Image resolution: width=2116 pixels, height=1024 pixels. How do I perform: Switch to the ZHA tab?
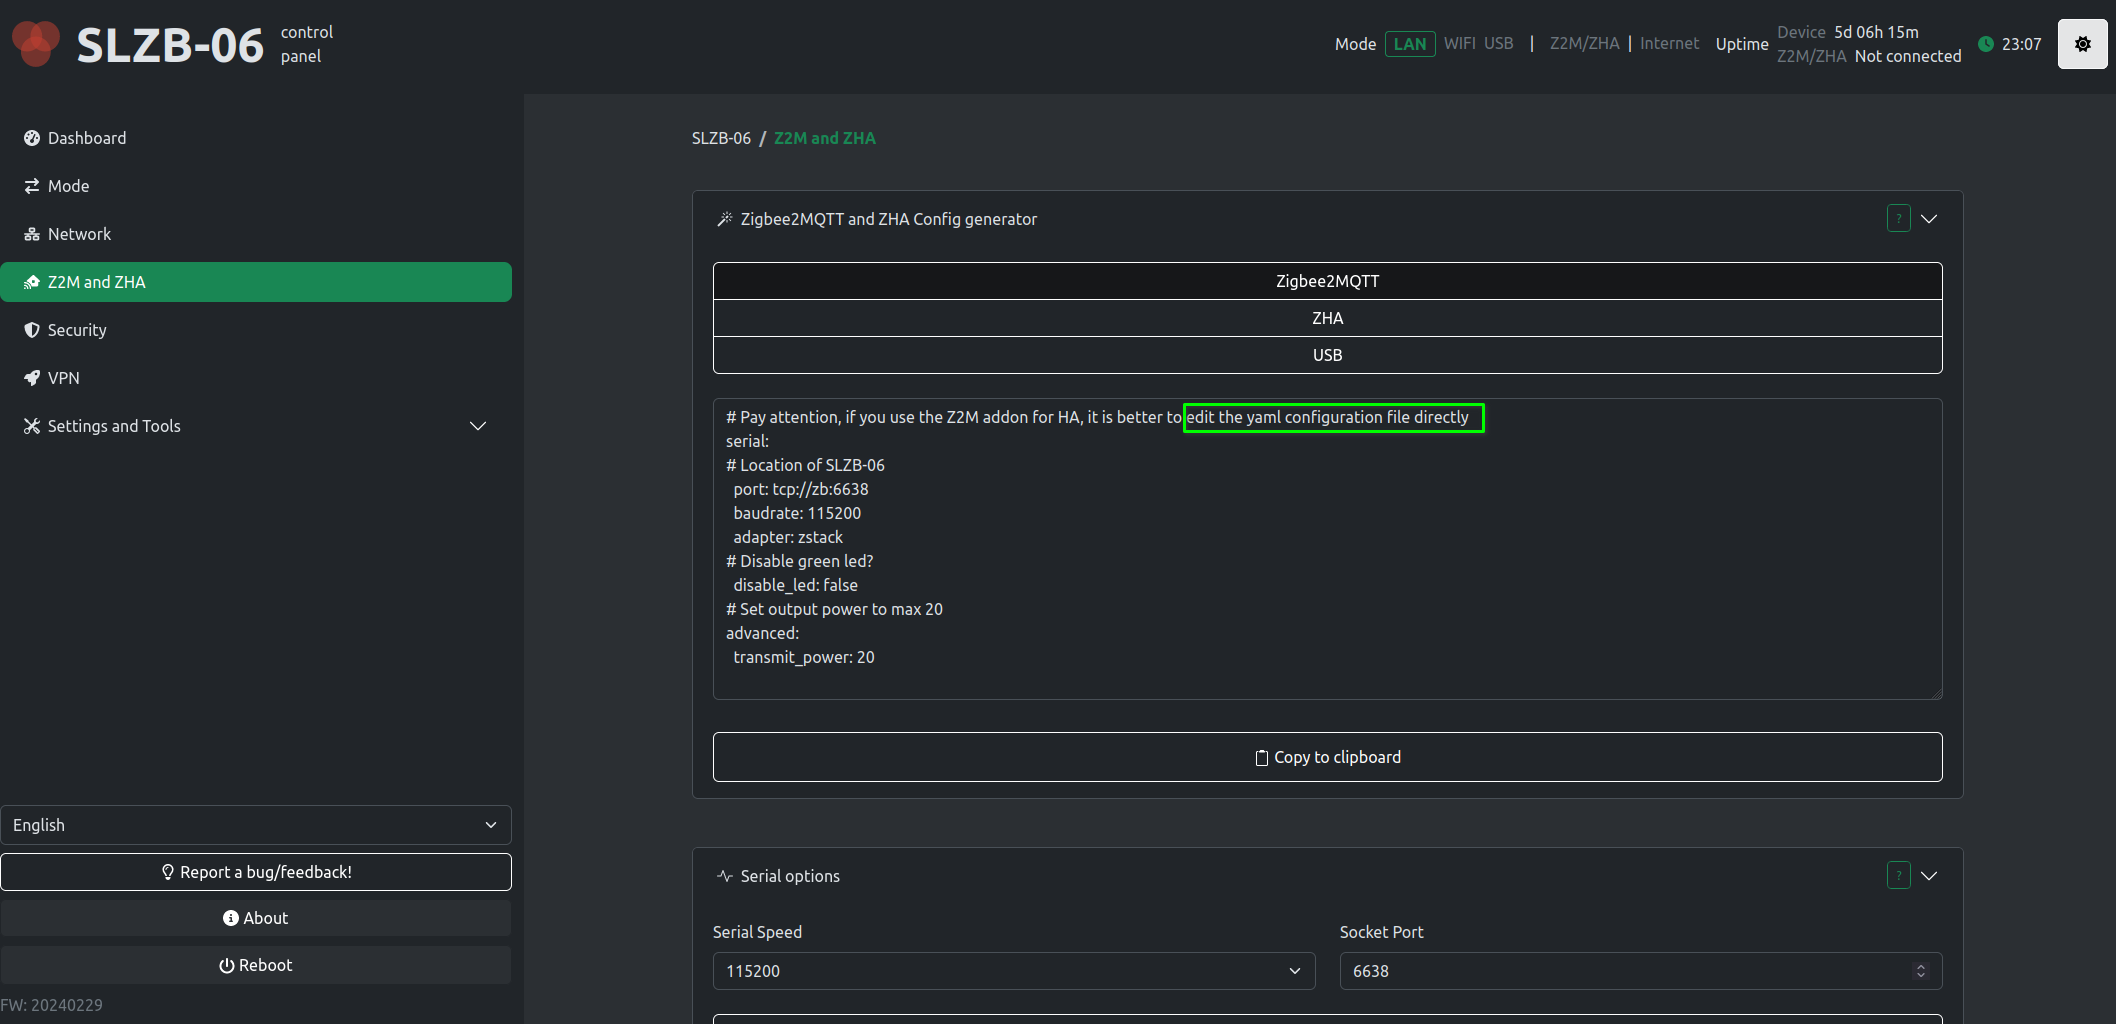1327,317
